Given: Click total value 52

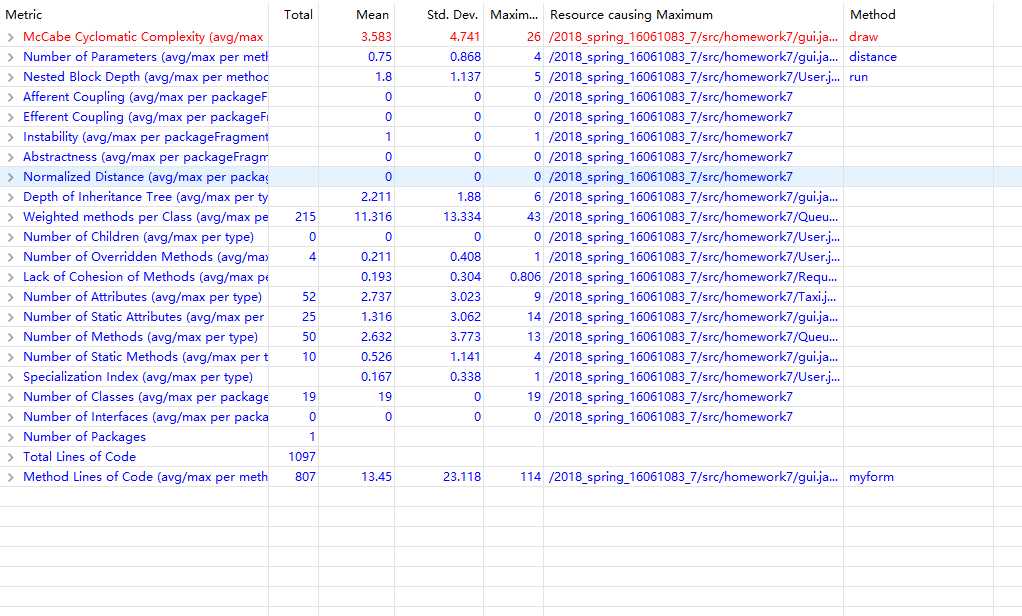Looking at the screenshot, I should tap(309, 297).
